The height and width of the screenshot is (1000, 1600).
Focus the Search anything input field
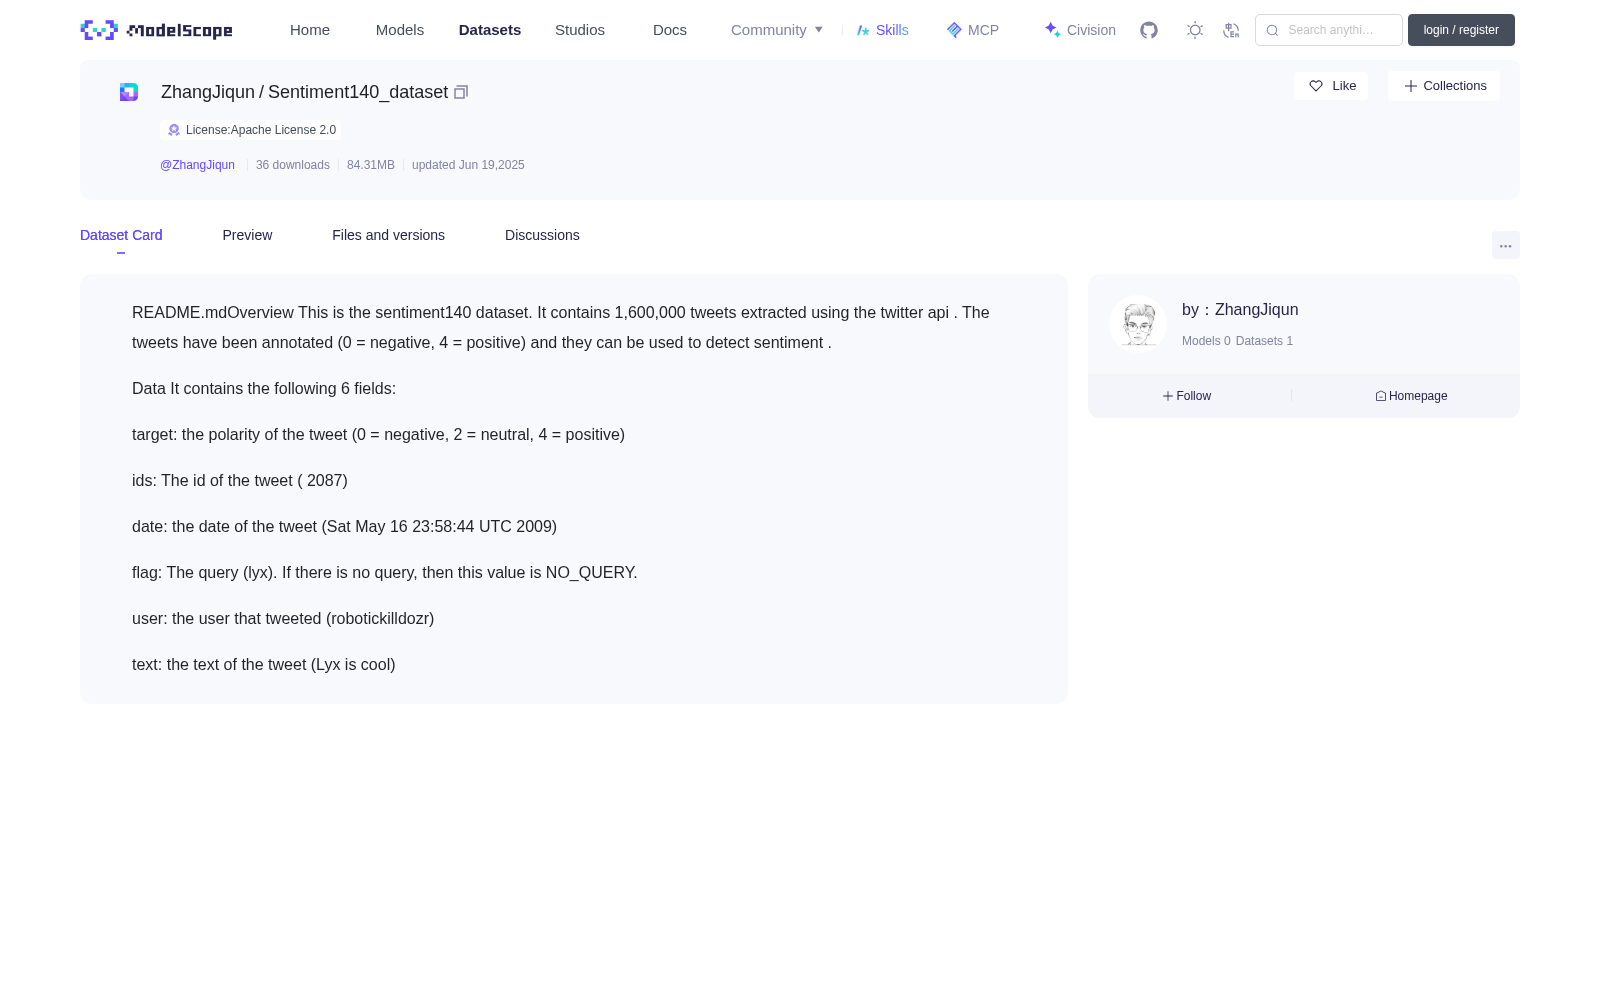(x=1329, y=30)
